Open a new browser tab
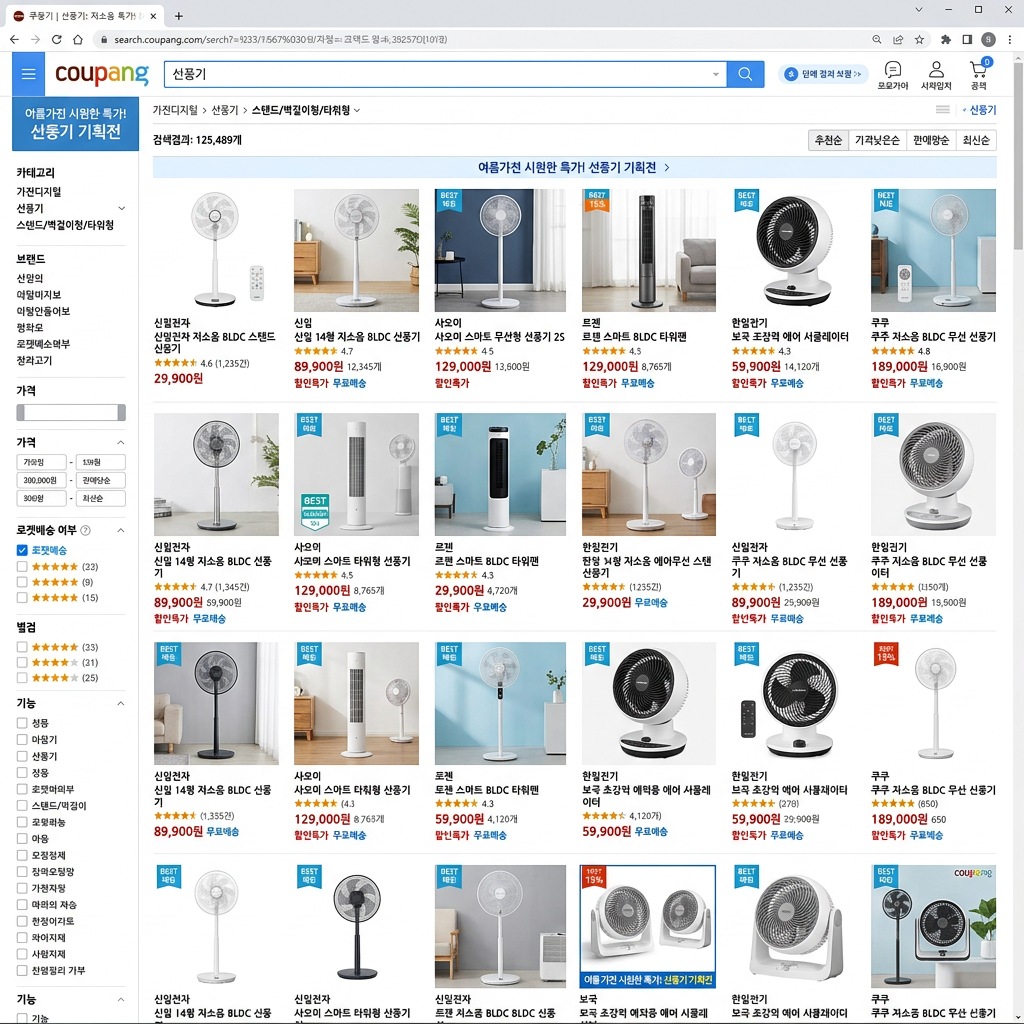Image resolution: width=1024 pixels, height=1024 pixels. 178,16
